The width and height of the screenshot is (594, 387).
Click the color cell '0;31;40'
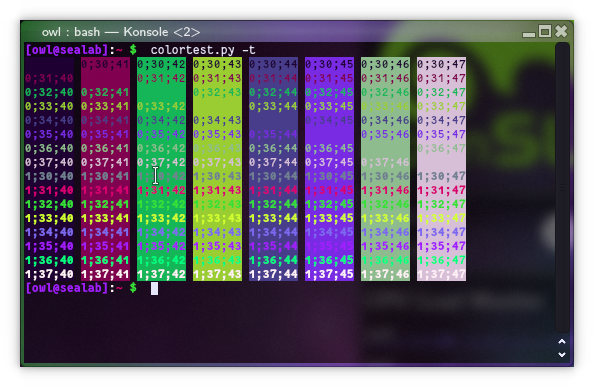(x=49, y=78)
